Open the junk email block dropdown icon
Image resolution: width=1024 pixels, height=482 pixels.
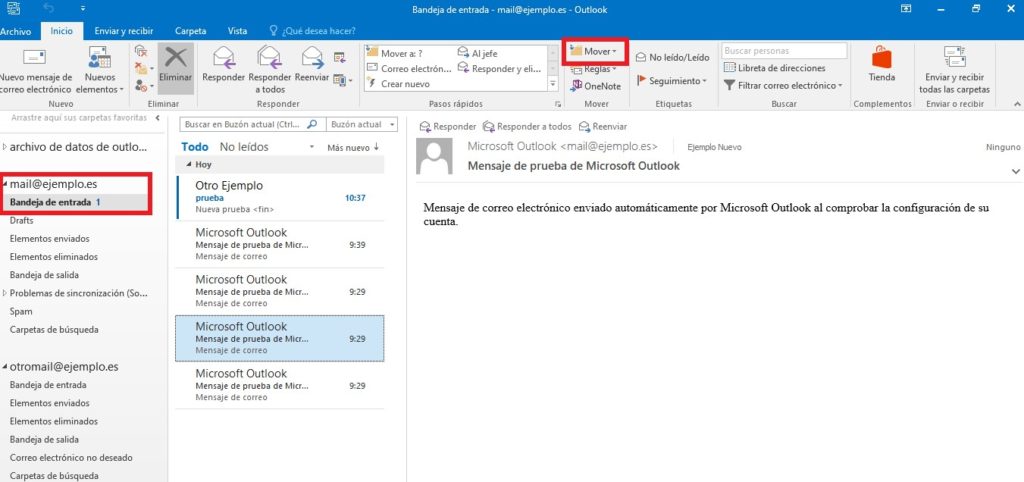(x=144, y=85)
